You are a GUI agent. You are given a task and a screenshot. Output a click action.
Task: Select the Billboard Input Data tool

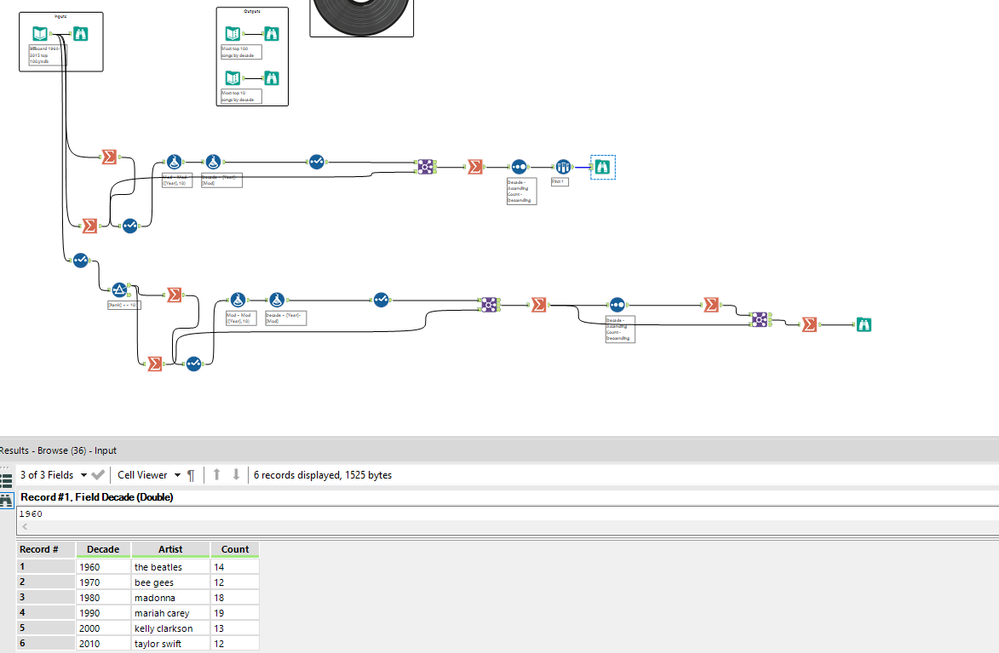tap(40, 34)
